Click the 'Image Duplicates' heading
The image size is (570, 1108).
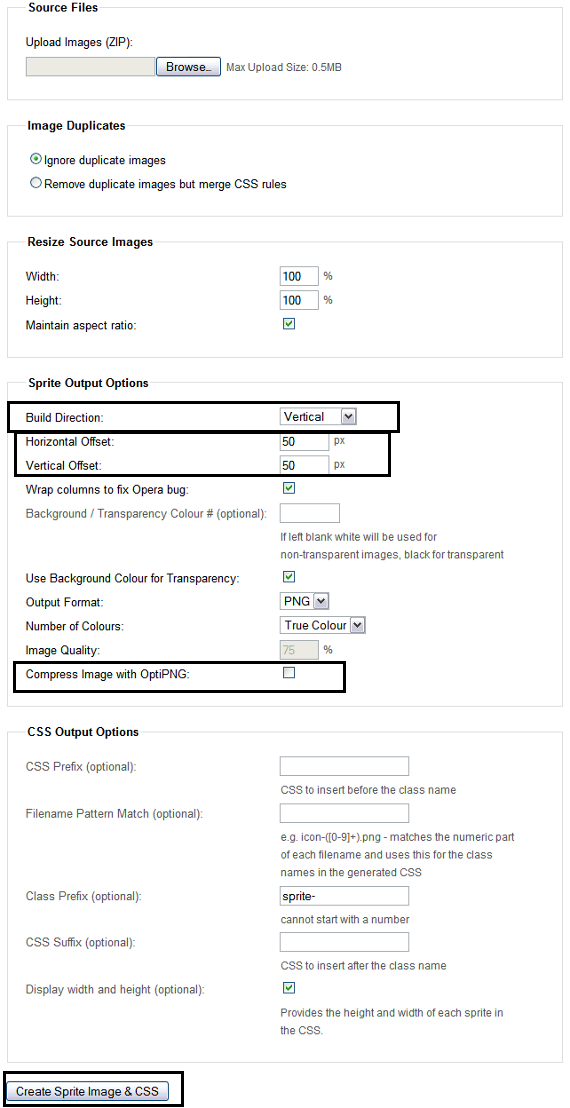pyautogui.click(x=76, y=125)
